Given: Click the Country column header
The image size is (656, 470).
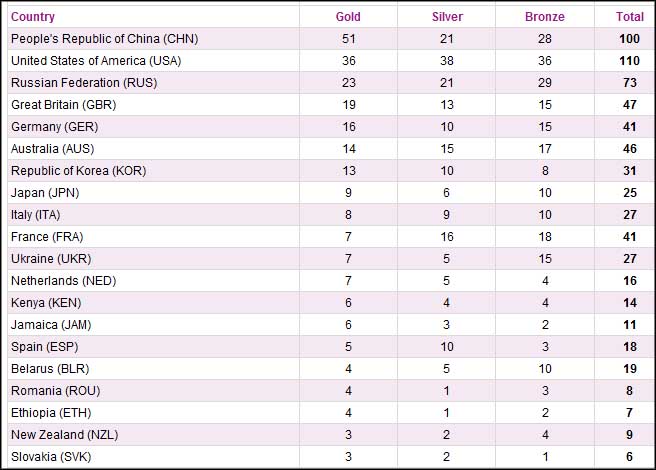Looking at the screenshot, I should (x=33, y=17).
